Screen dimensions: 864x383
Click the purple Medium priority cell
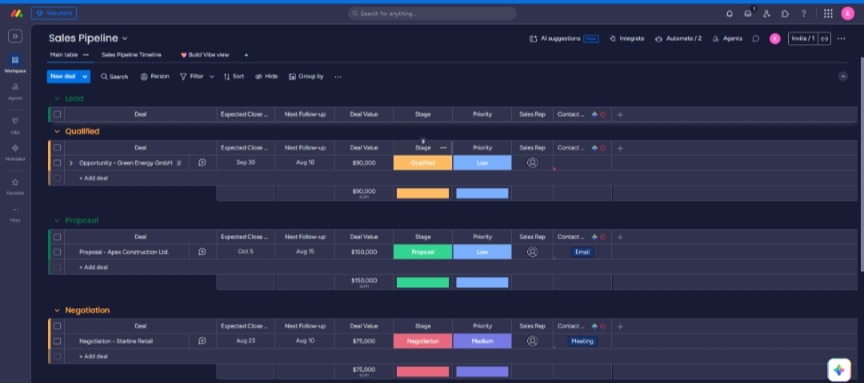(482, 341)
